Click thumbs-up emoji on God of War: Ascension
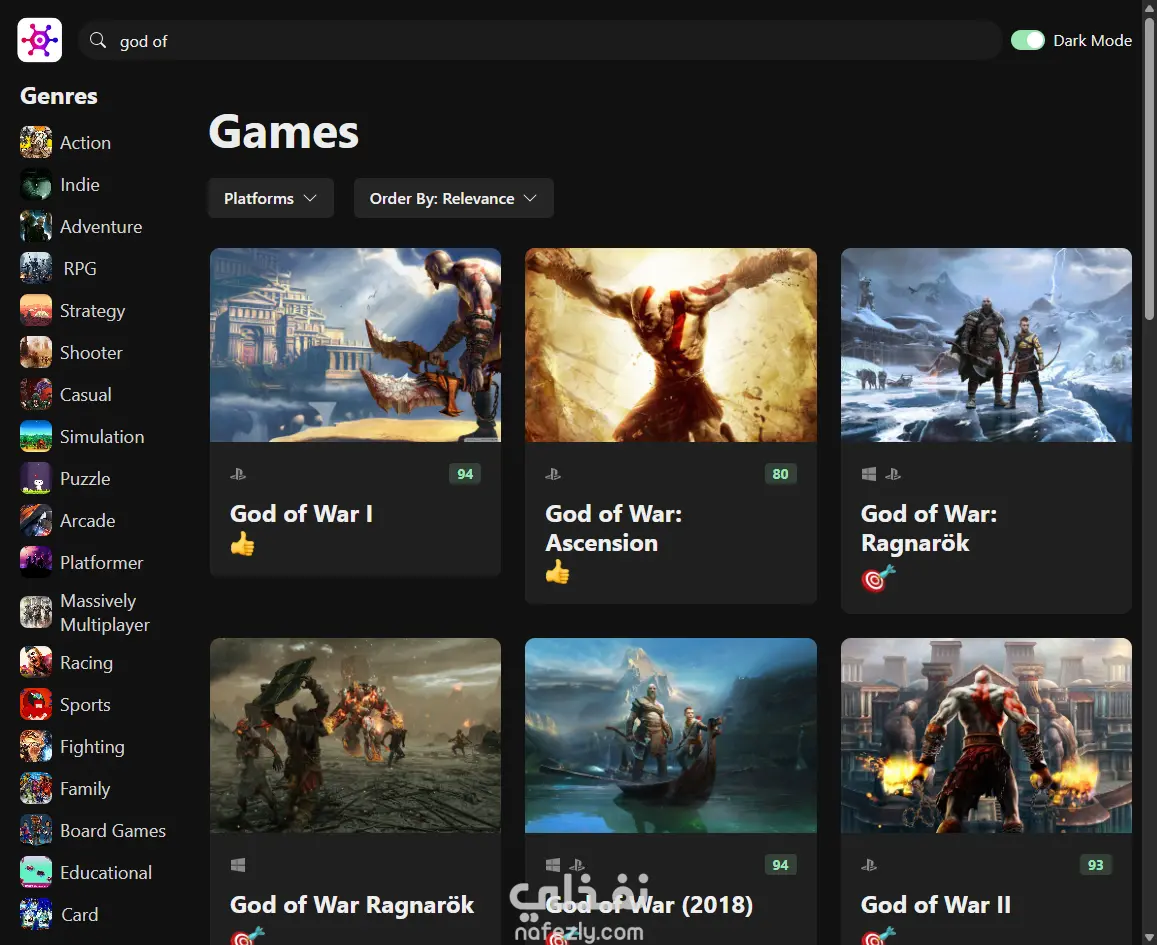The width and height of the screenshot is (1157, 945). click(x=558, y=572)
